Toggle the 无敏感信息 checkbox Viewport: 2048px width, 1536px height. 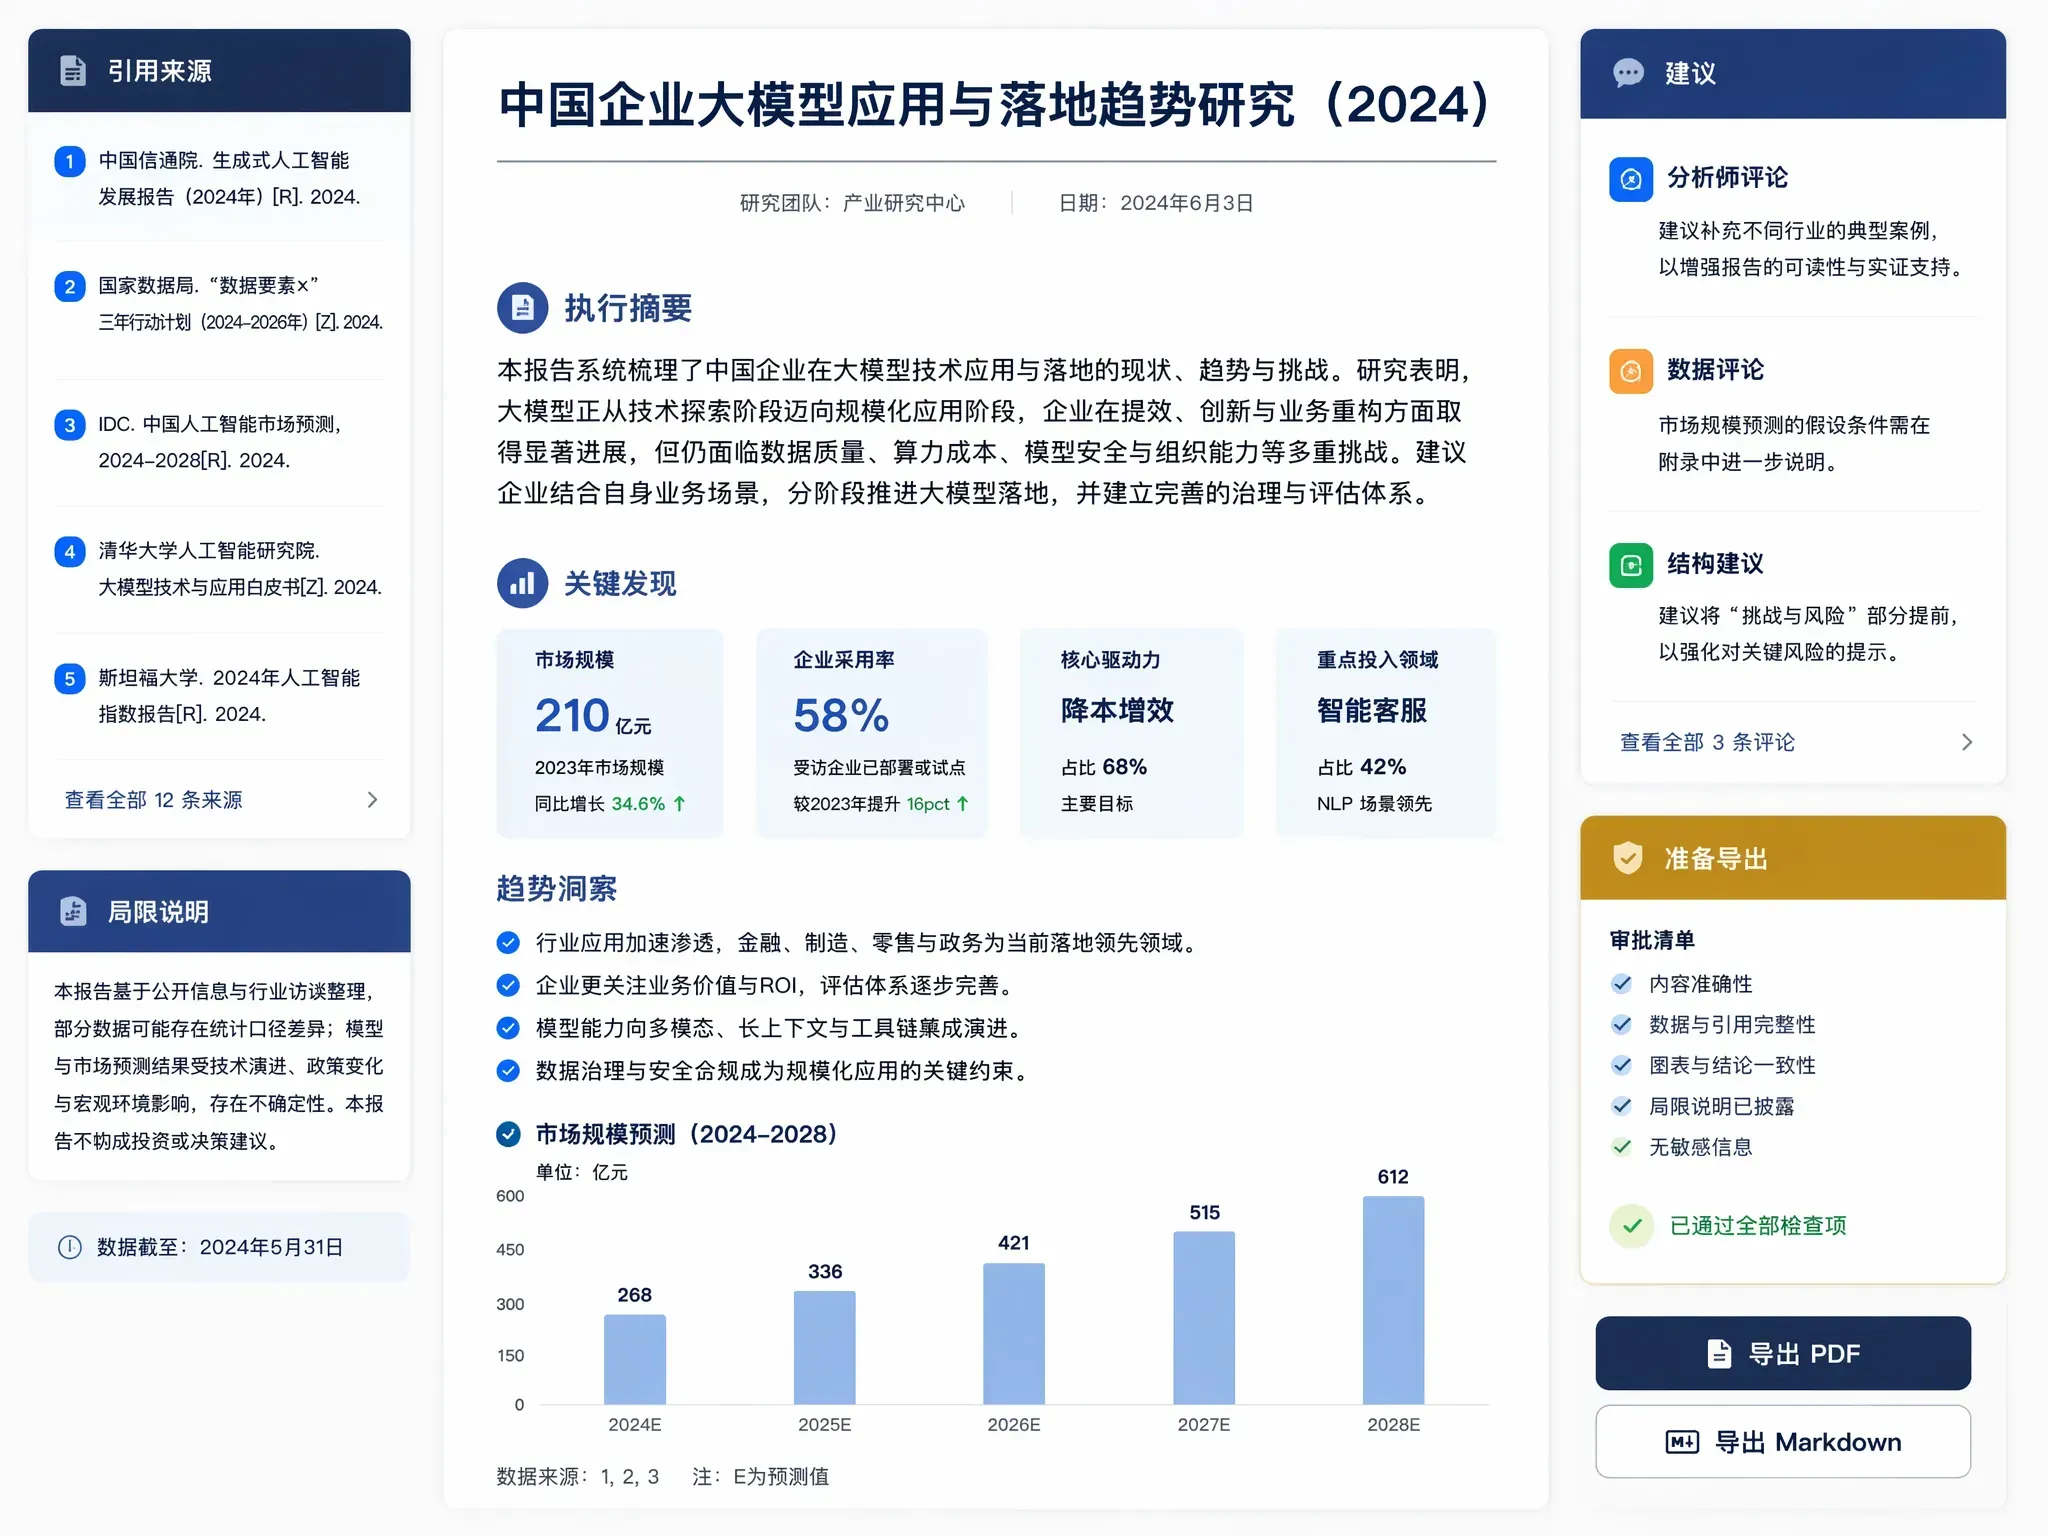point(1621,1147)
